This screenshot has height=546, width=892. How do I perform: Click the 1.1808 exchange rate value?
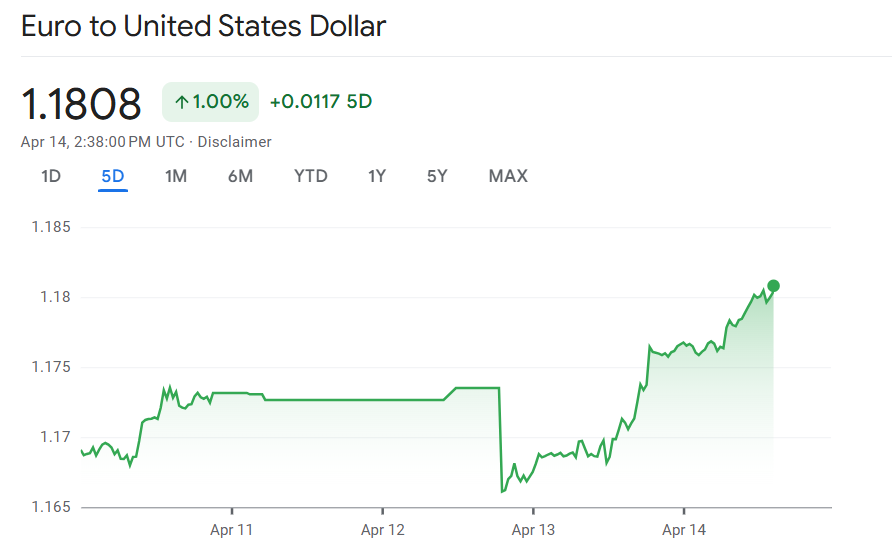82,103
